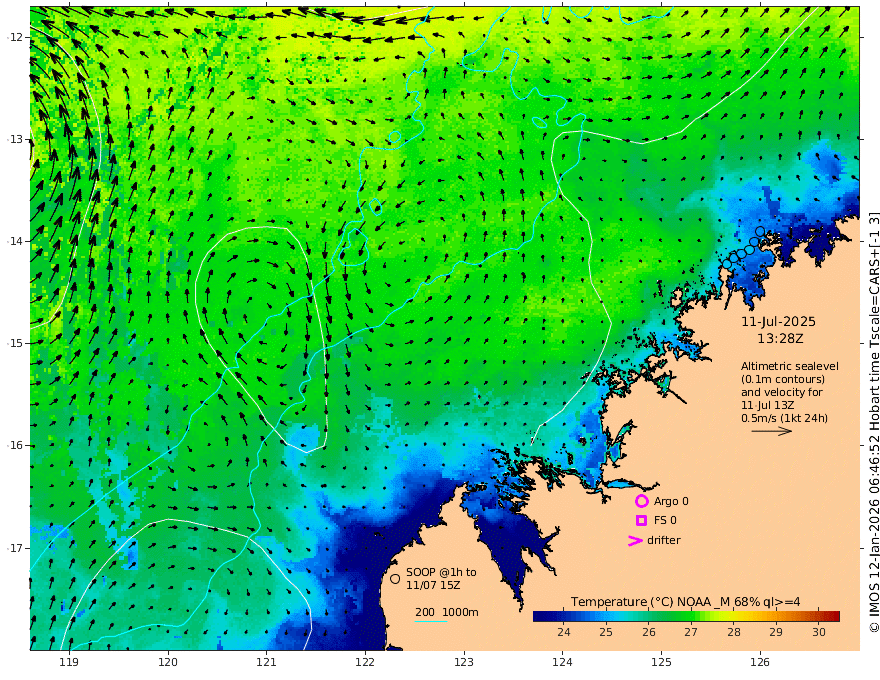Click the northernmost SOOP circle in the track
Screen dimensions: 880x680
point(760,231)
